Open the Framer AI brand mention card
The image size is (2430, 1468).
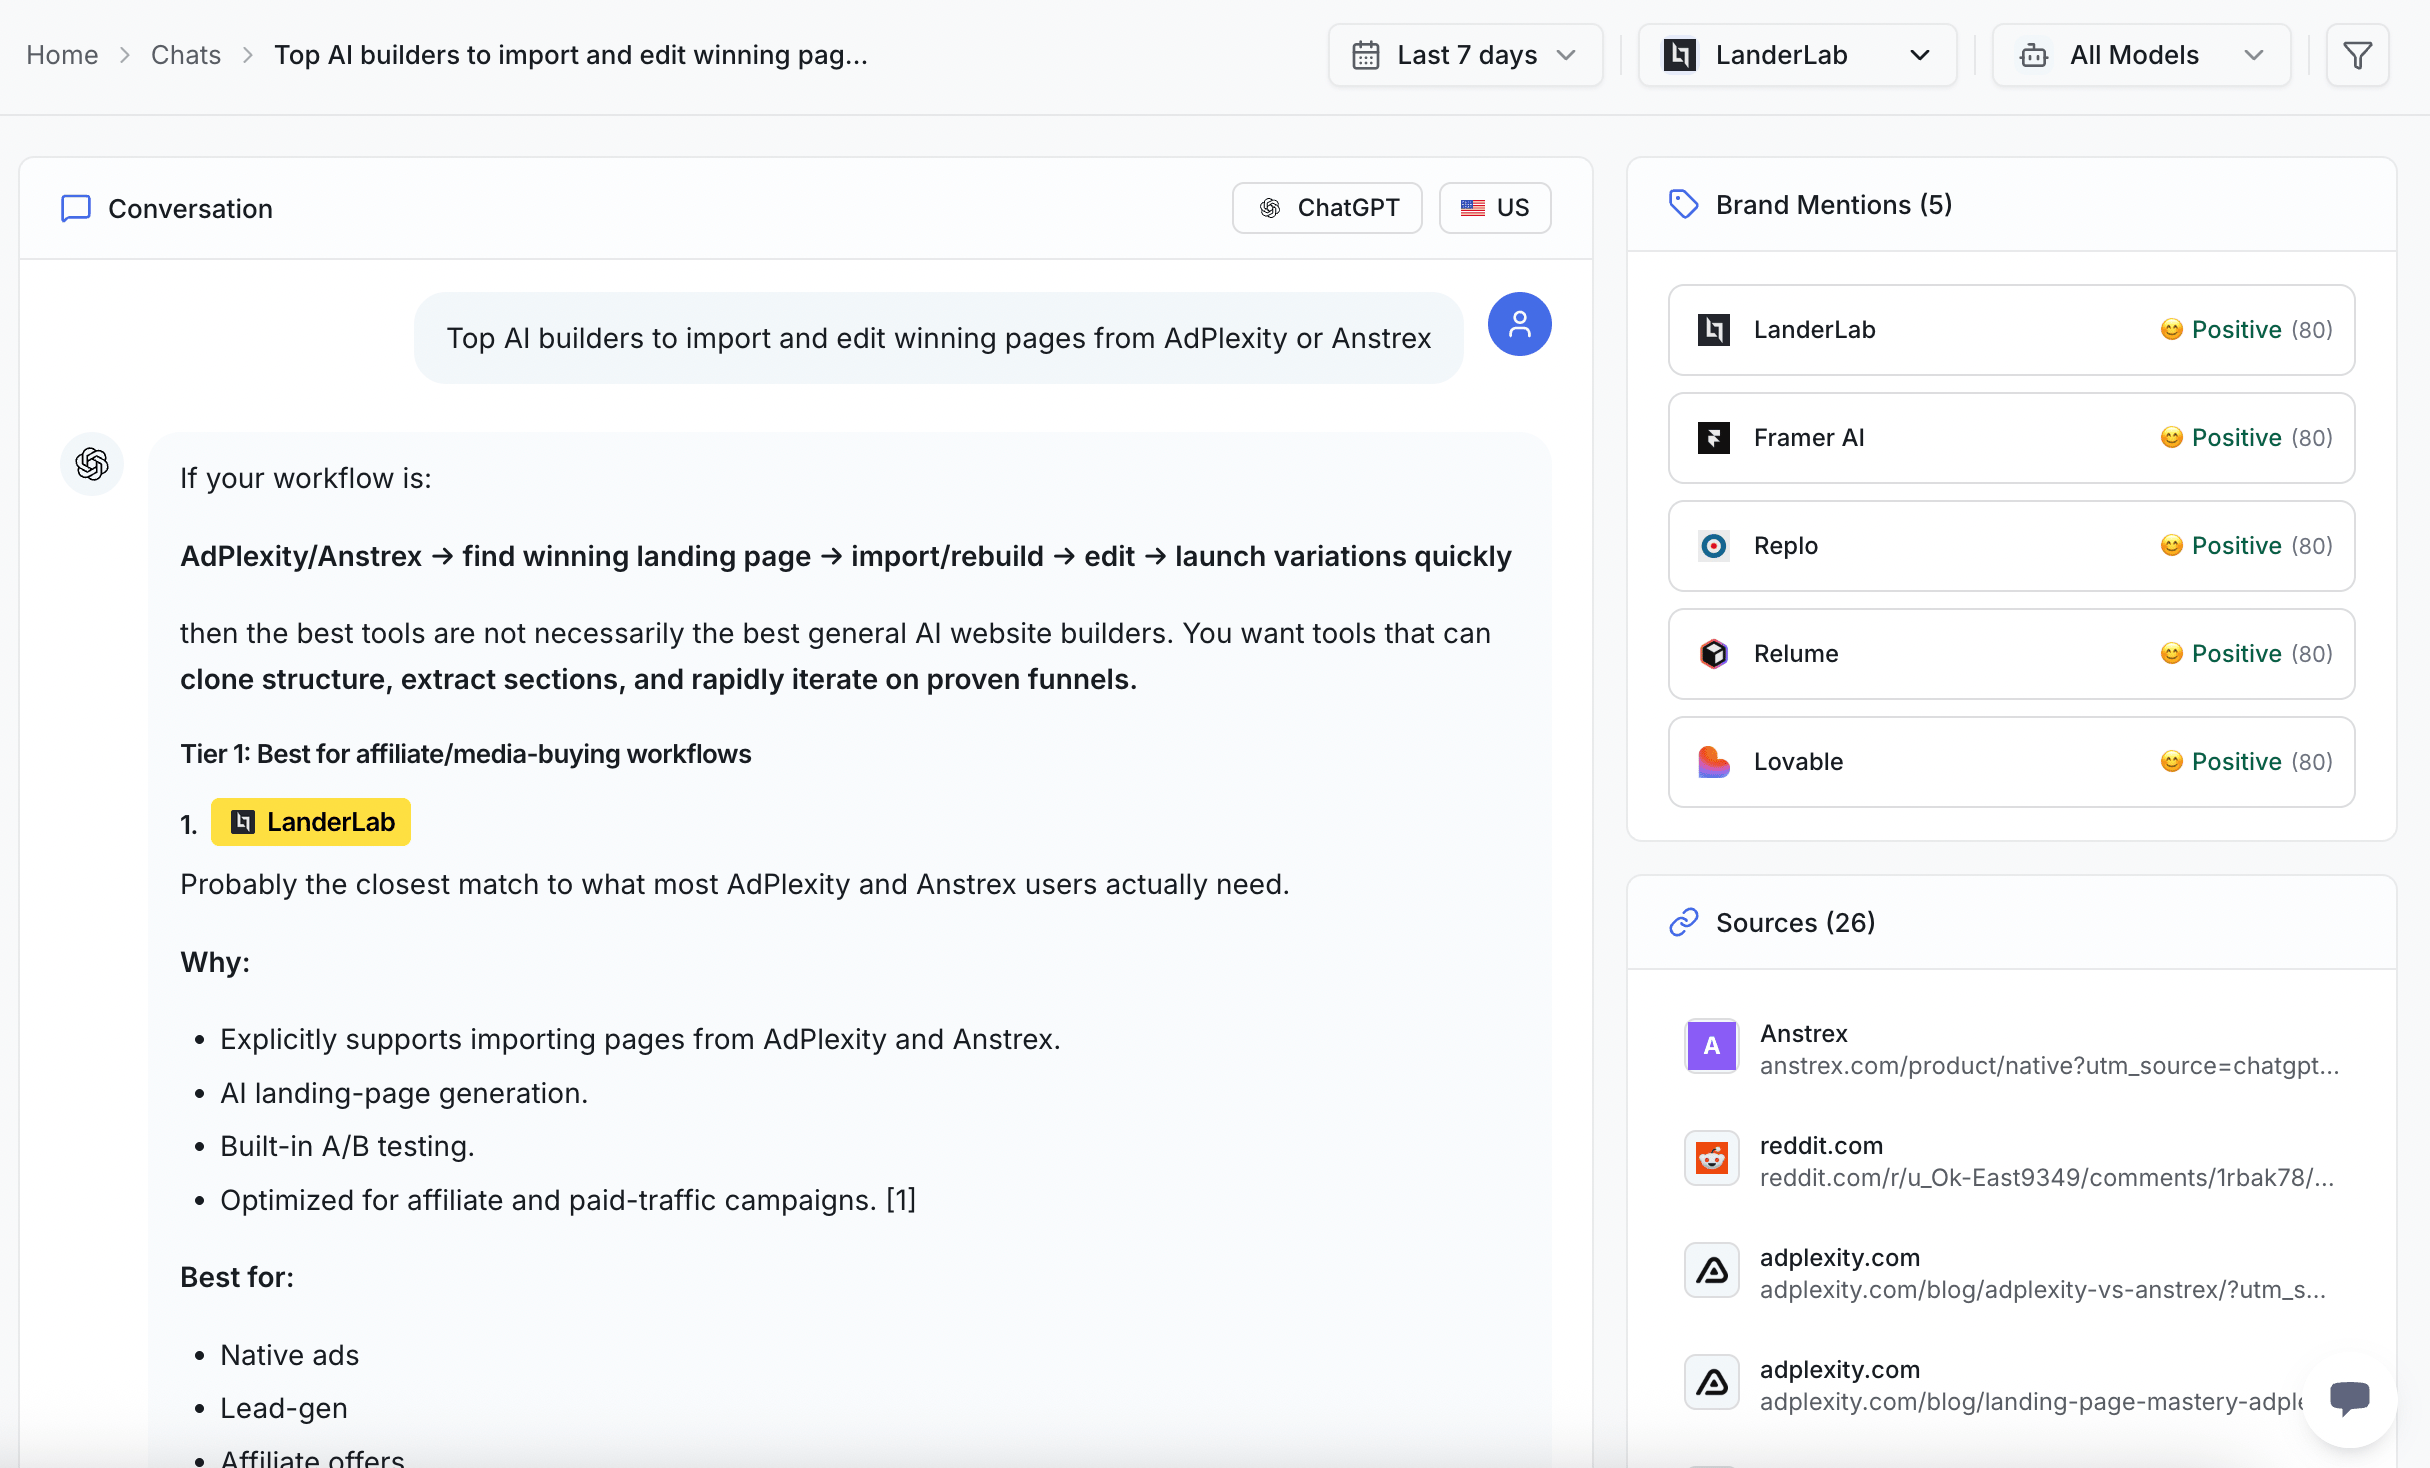[2012, 438]
